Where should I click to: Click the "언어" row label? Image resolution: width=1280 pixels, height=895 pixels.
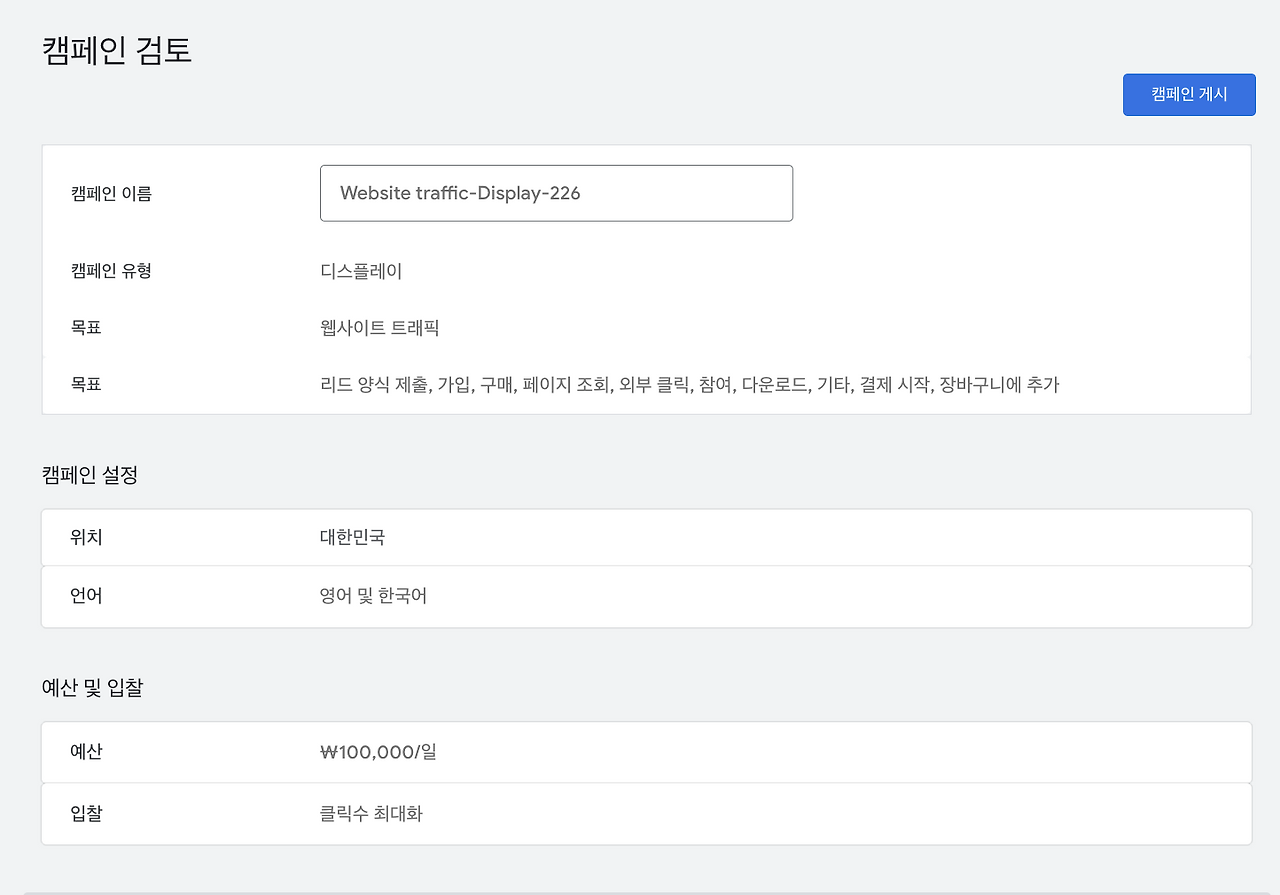coord(86,595)
